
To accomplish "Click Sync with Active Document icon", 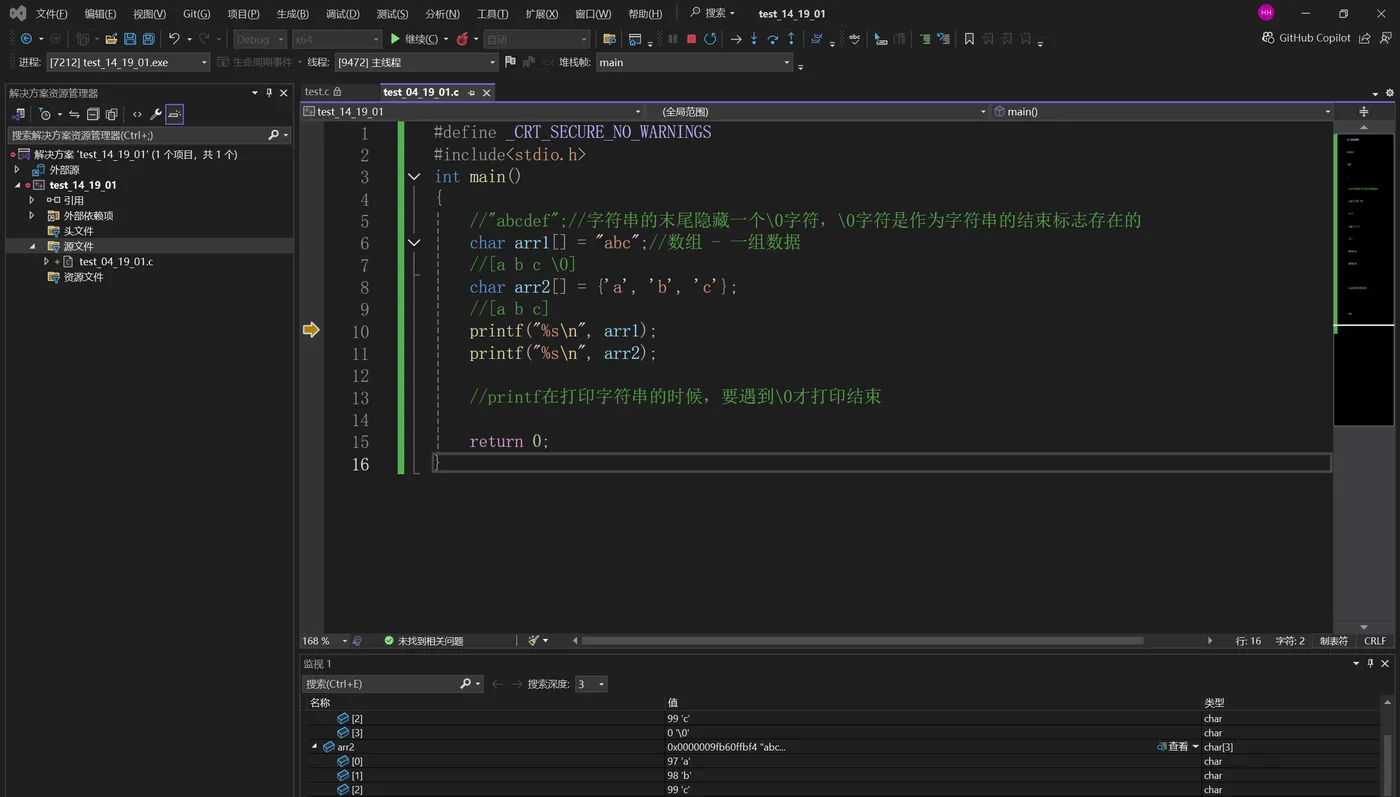I will [x=74, y=114].
